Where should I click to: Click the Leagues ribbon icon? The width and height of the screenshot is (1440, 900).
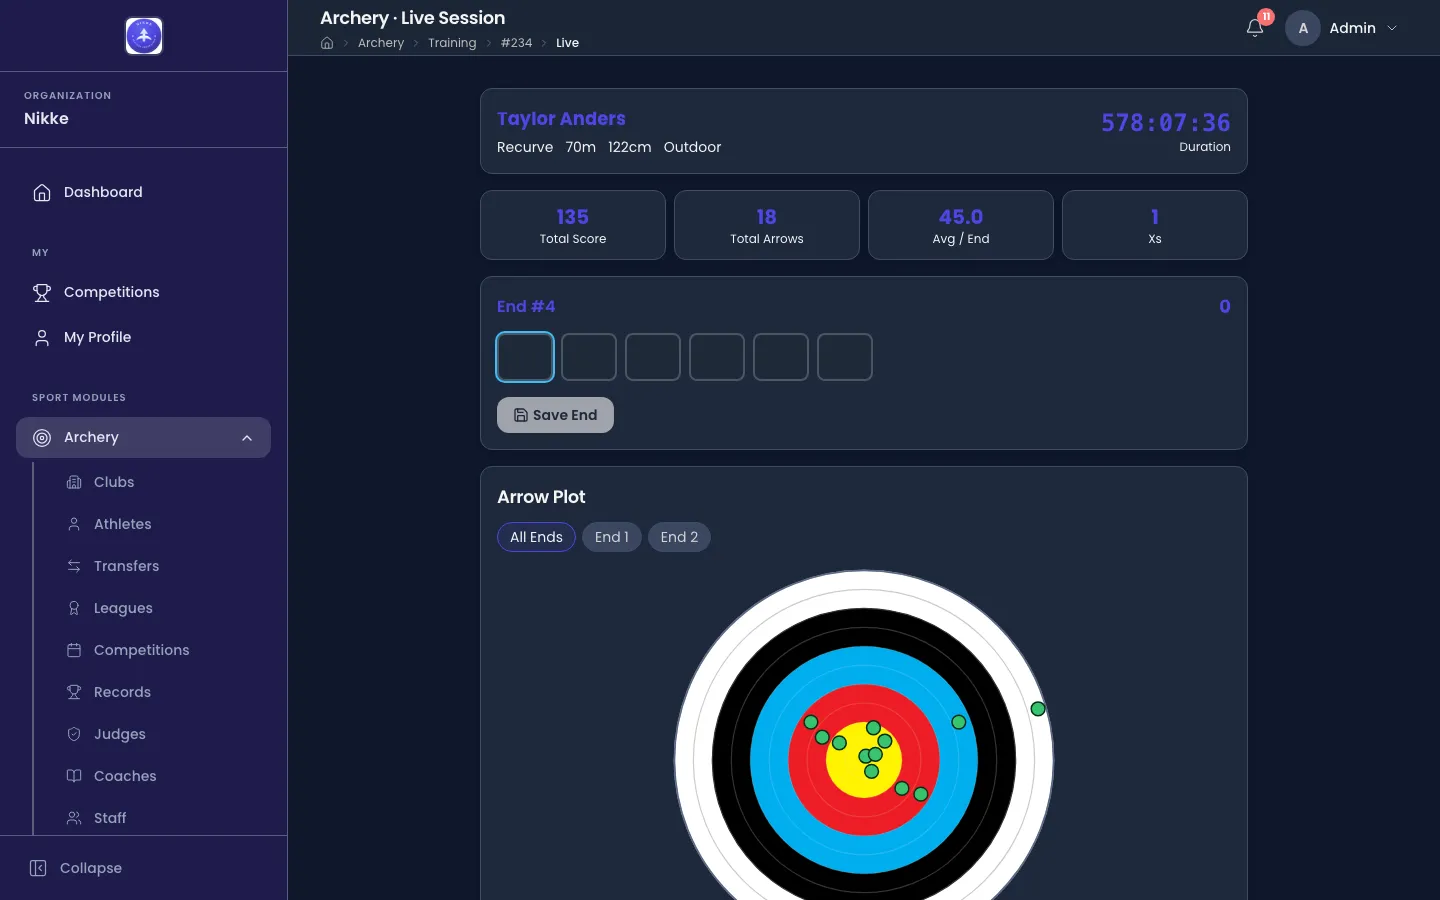(x=74, y=608)
